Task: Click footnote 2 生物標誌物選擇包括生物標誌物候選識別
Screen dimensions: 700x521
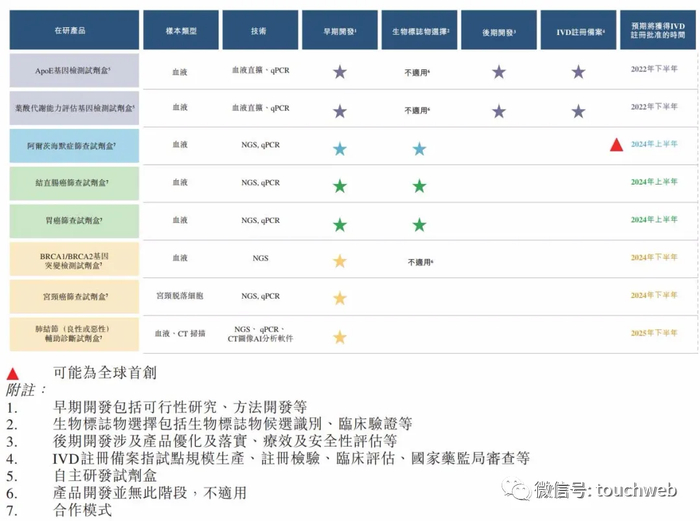Action: pos(232,424)
